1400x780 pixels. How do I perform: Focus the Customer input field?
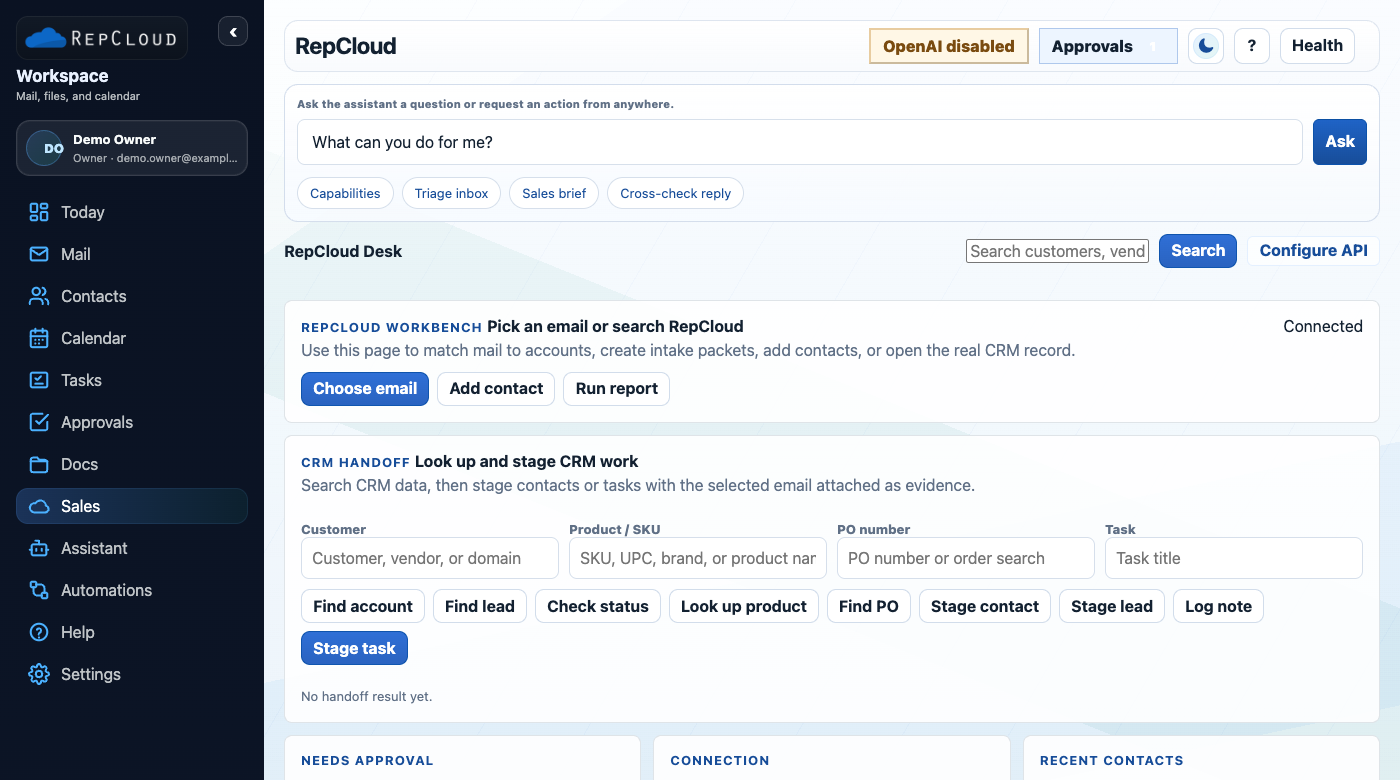click(x=430, y=558)
